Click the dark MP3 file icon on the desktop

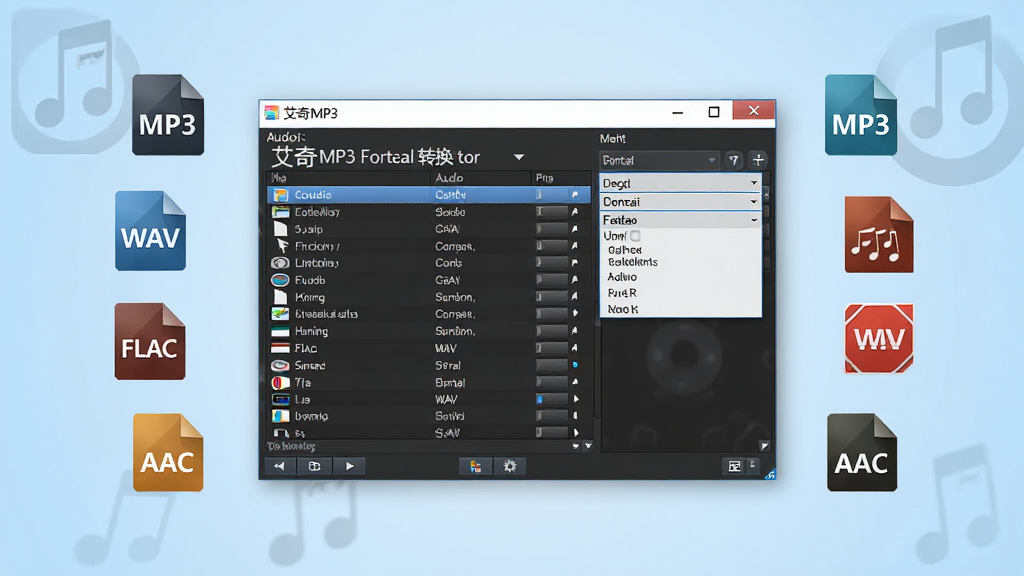168,115
